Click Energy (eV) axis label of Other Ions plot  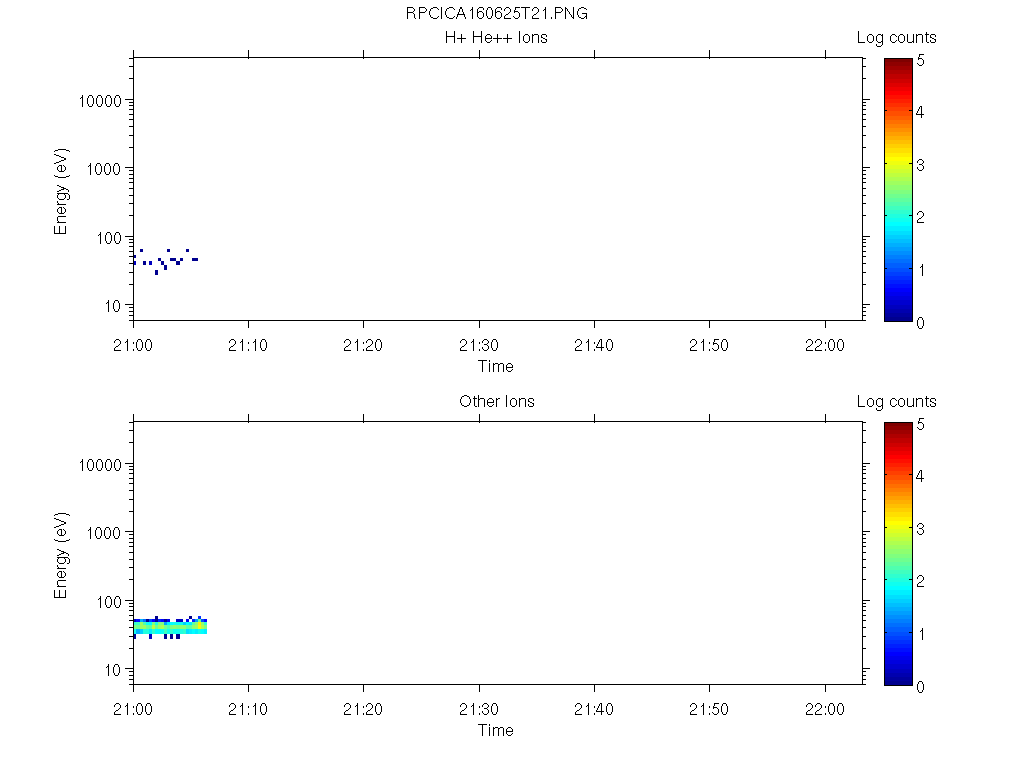(x=61, y=555)
